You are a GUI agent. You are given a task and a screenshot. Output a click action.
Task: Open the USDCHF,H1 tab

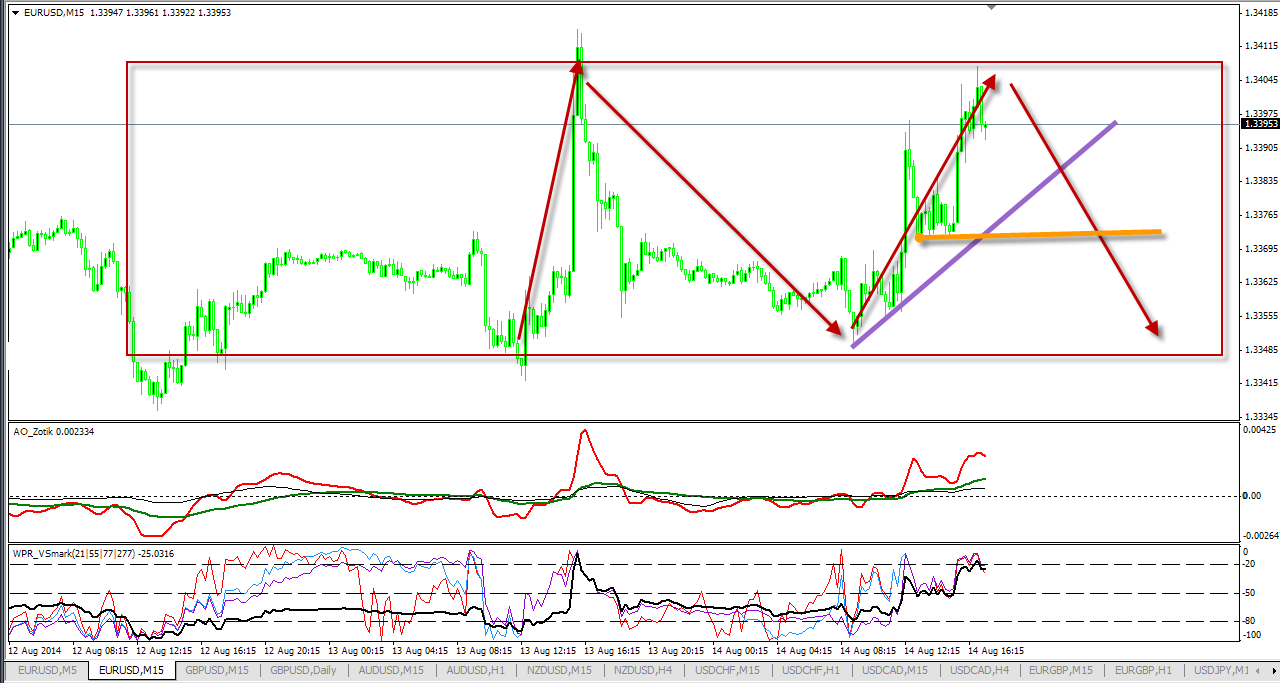811,670
